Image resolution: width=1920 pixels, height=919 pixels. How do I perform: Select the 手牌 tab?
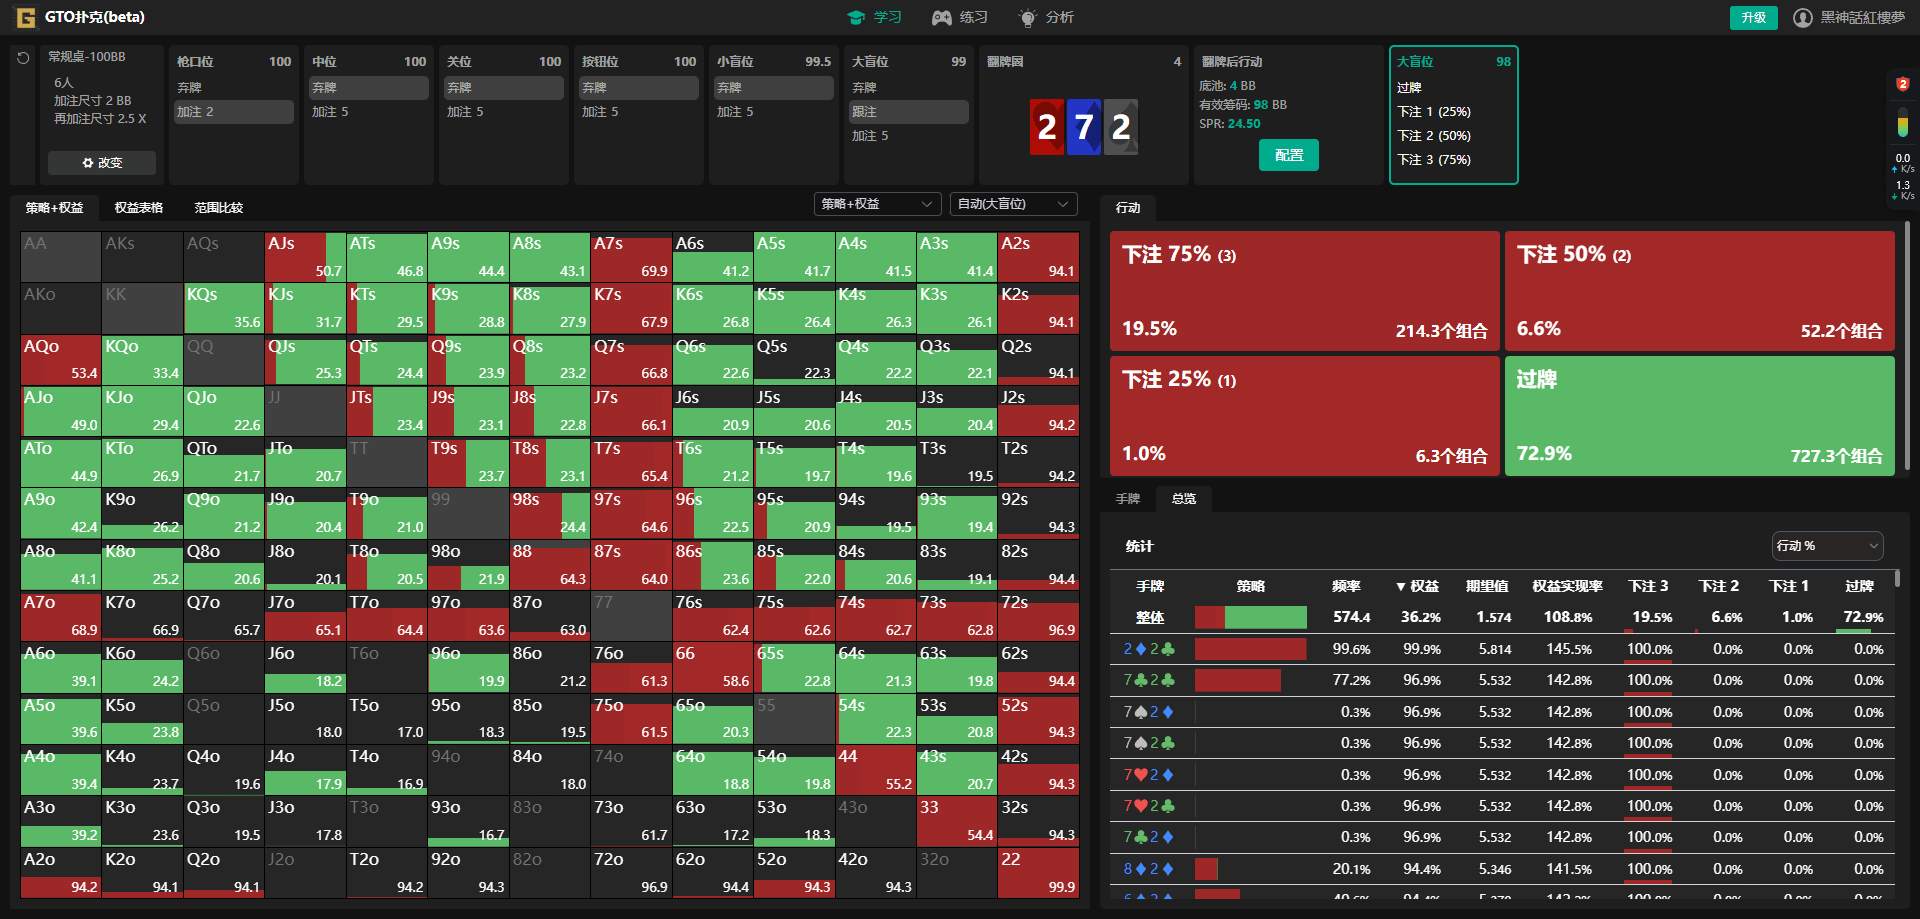coord(1128,499)
